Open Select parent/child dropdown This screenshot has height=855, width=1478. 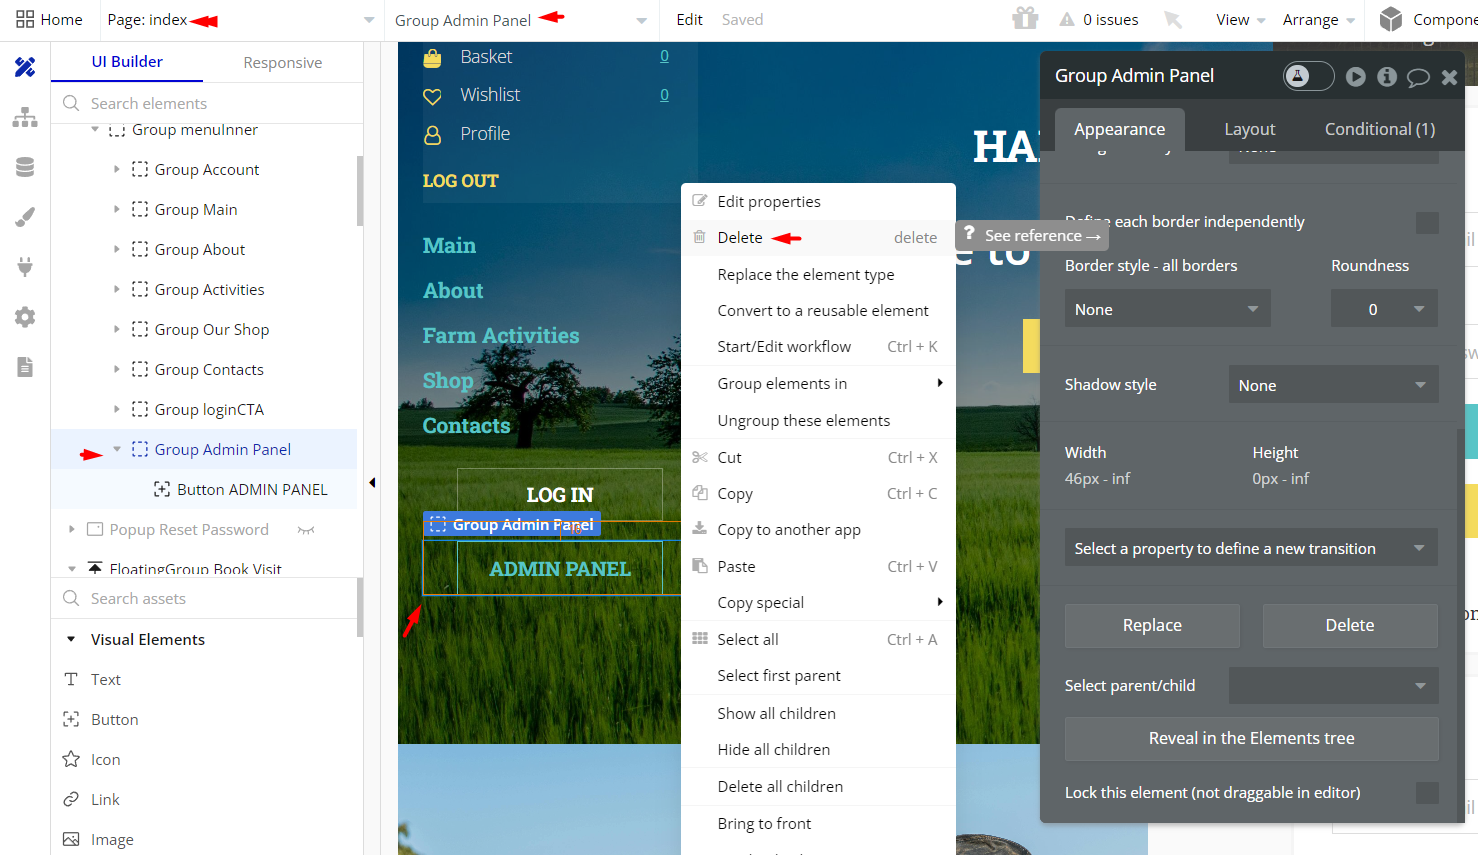pyautogui.click(x=1333, y=685)
